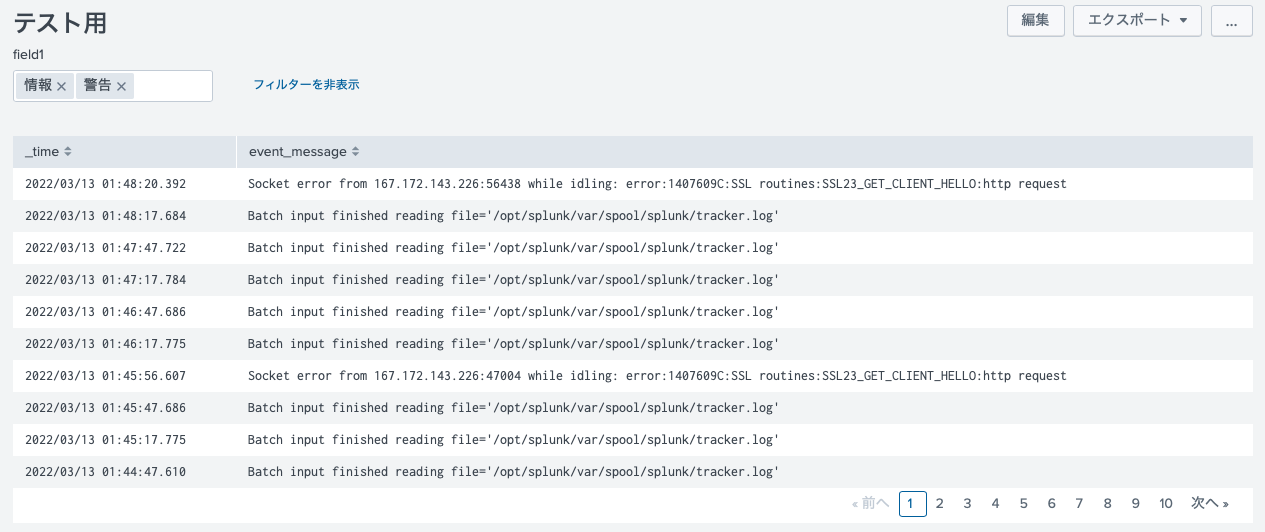Click 前へ previous page link
The image size is (1265, 532).
click(870, 504)
